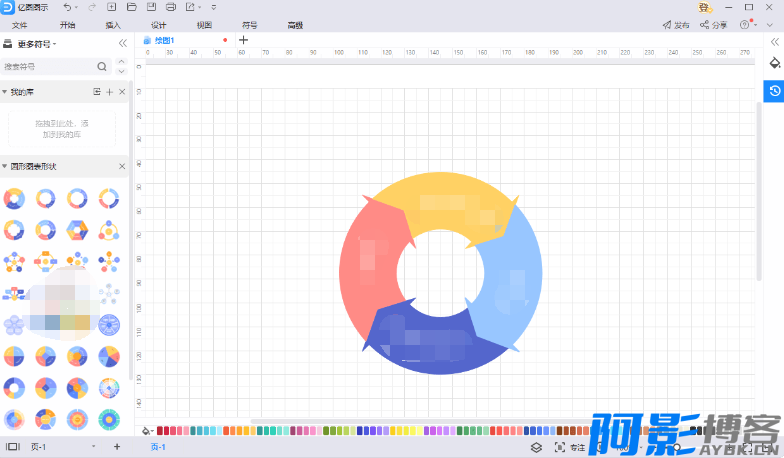Open the help question-mark icon
The height and width of the screenshot is (458, 784).
[x=744, y=25]
